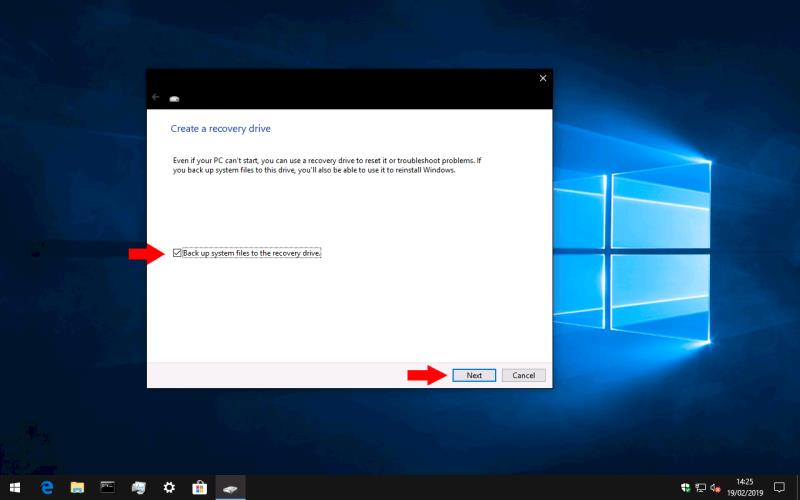Open Microsoft Store from taskbar
Viewport: 800px width, 500px height.
pos(199,488)
